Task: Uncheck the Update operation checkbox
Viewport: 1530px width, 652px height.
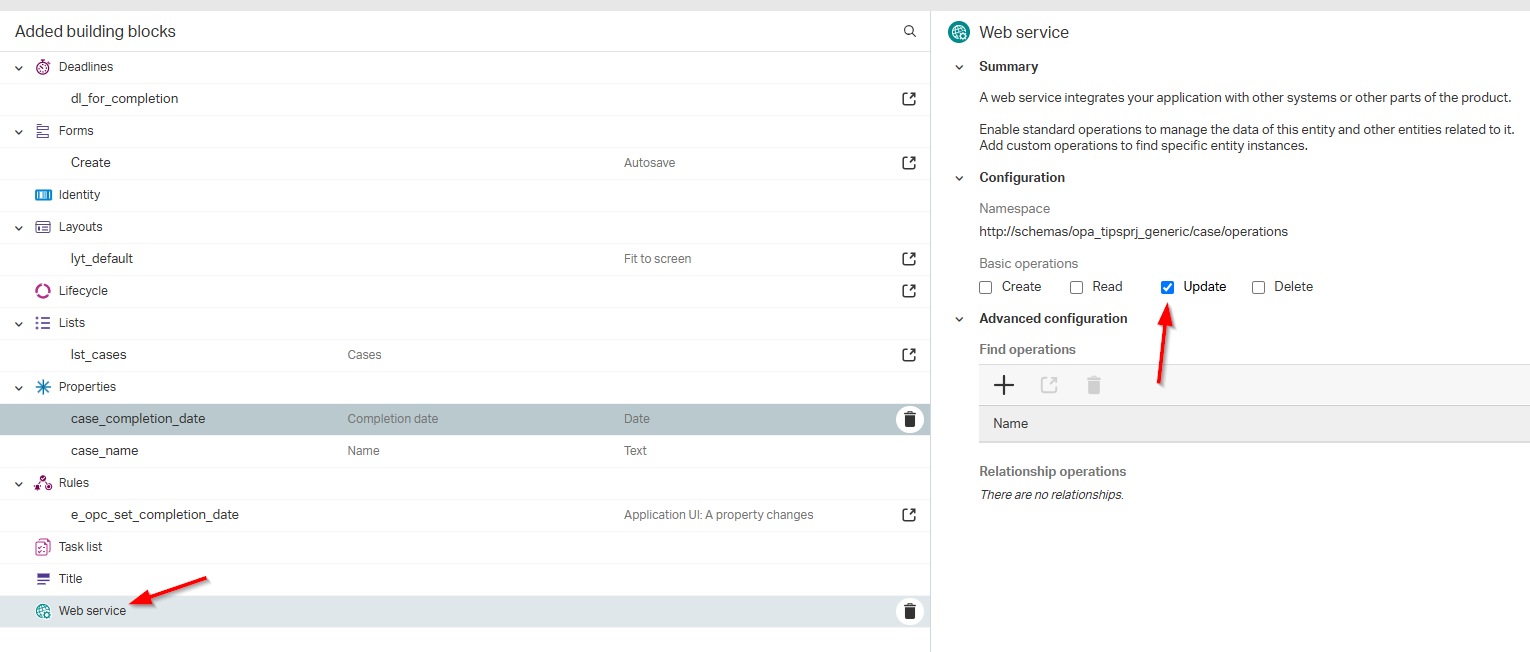Action: 1167,287
